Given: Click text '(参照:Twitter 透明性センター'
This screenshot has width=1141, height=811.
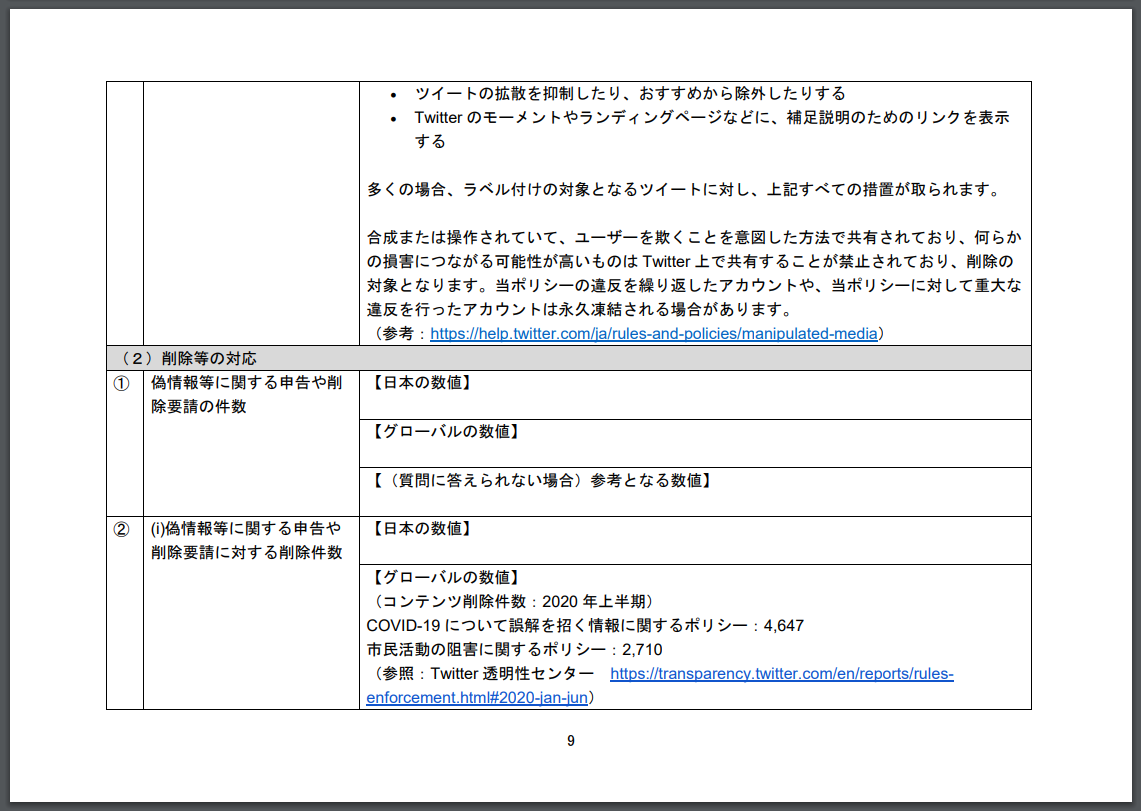Looking at the screenshot, I should [481, 674].
